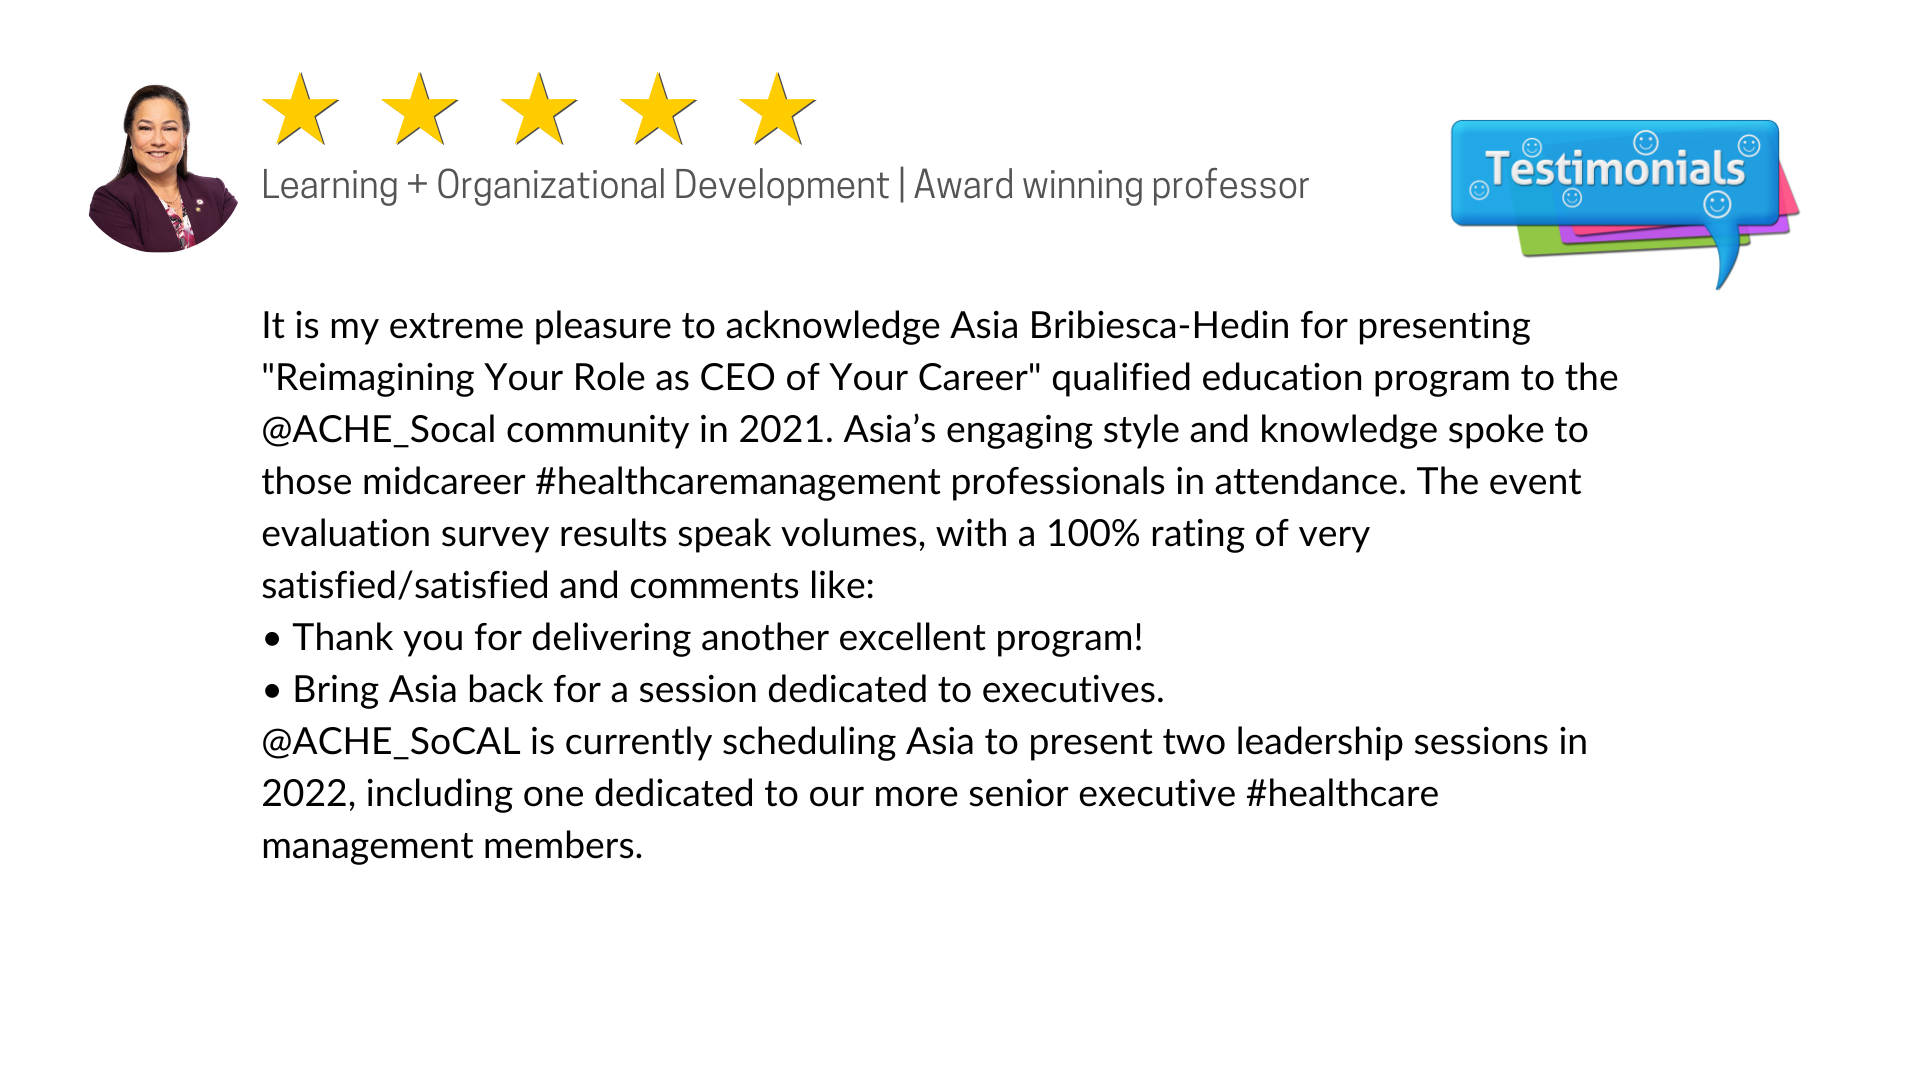1920x1080 pixels.
Task: Click the 'Bring Asia back' bullet point
Action: [714, 690]
